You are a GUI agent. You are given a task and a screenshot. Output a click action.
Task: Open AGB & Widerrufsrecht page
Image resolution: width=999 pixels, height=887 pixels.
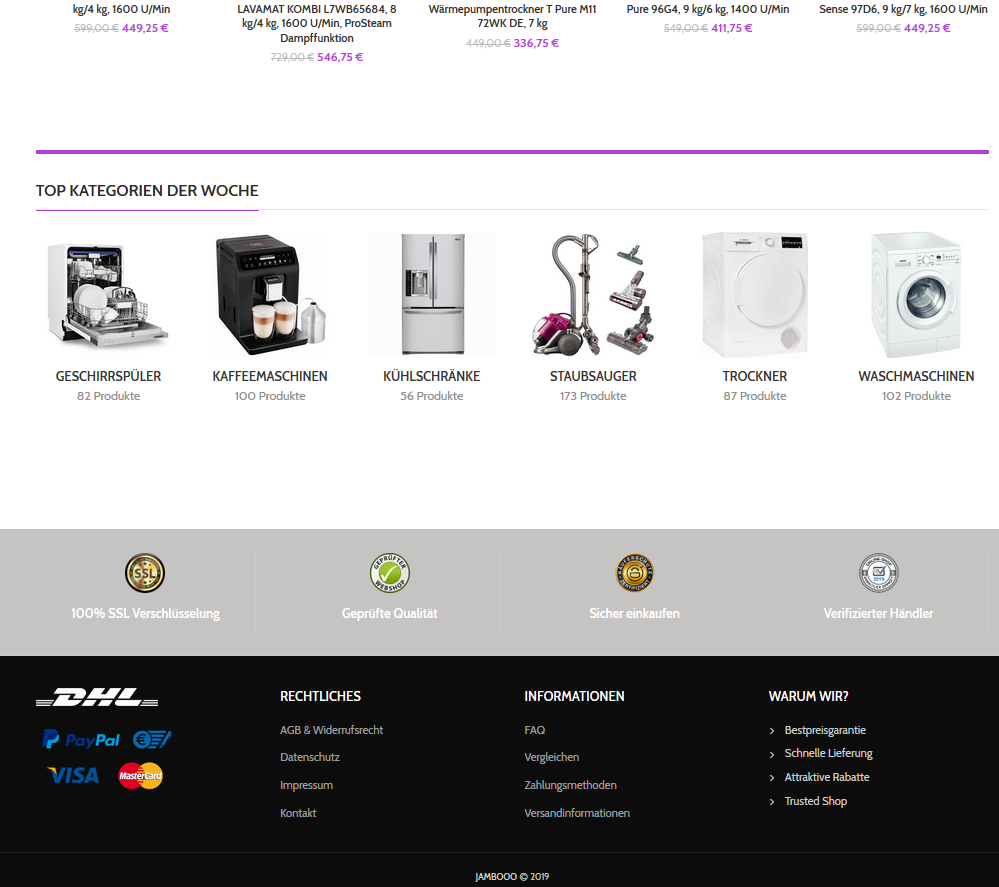click(x=331, y=730)
